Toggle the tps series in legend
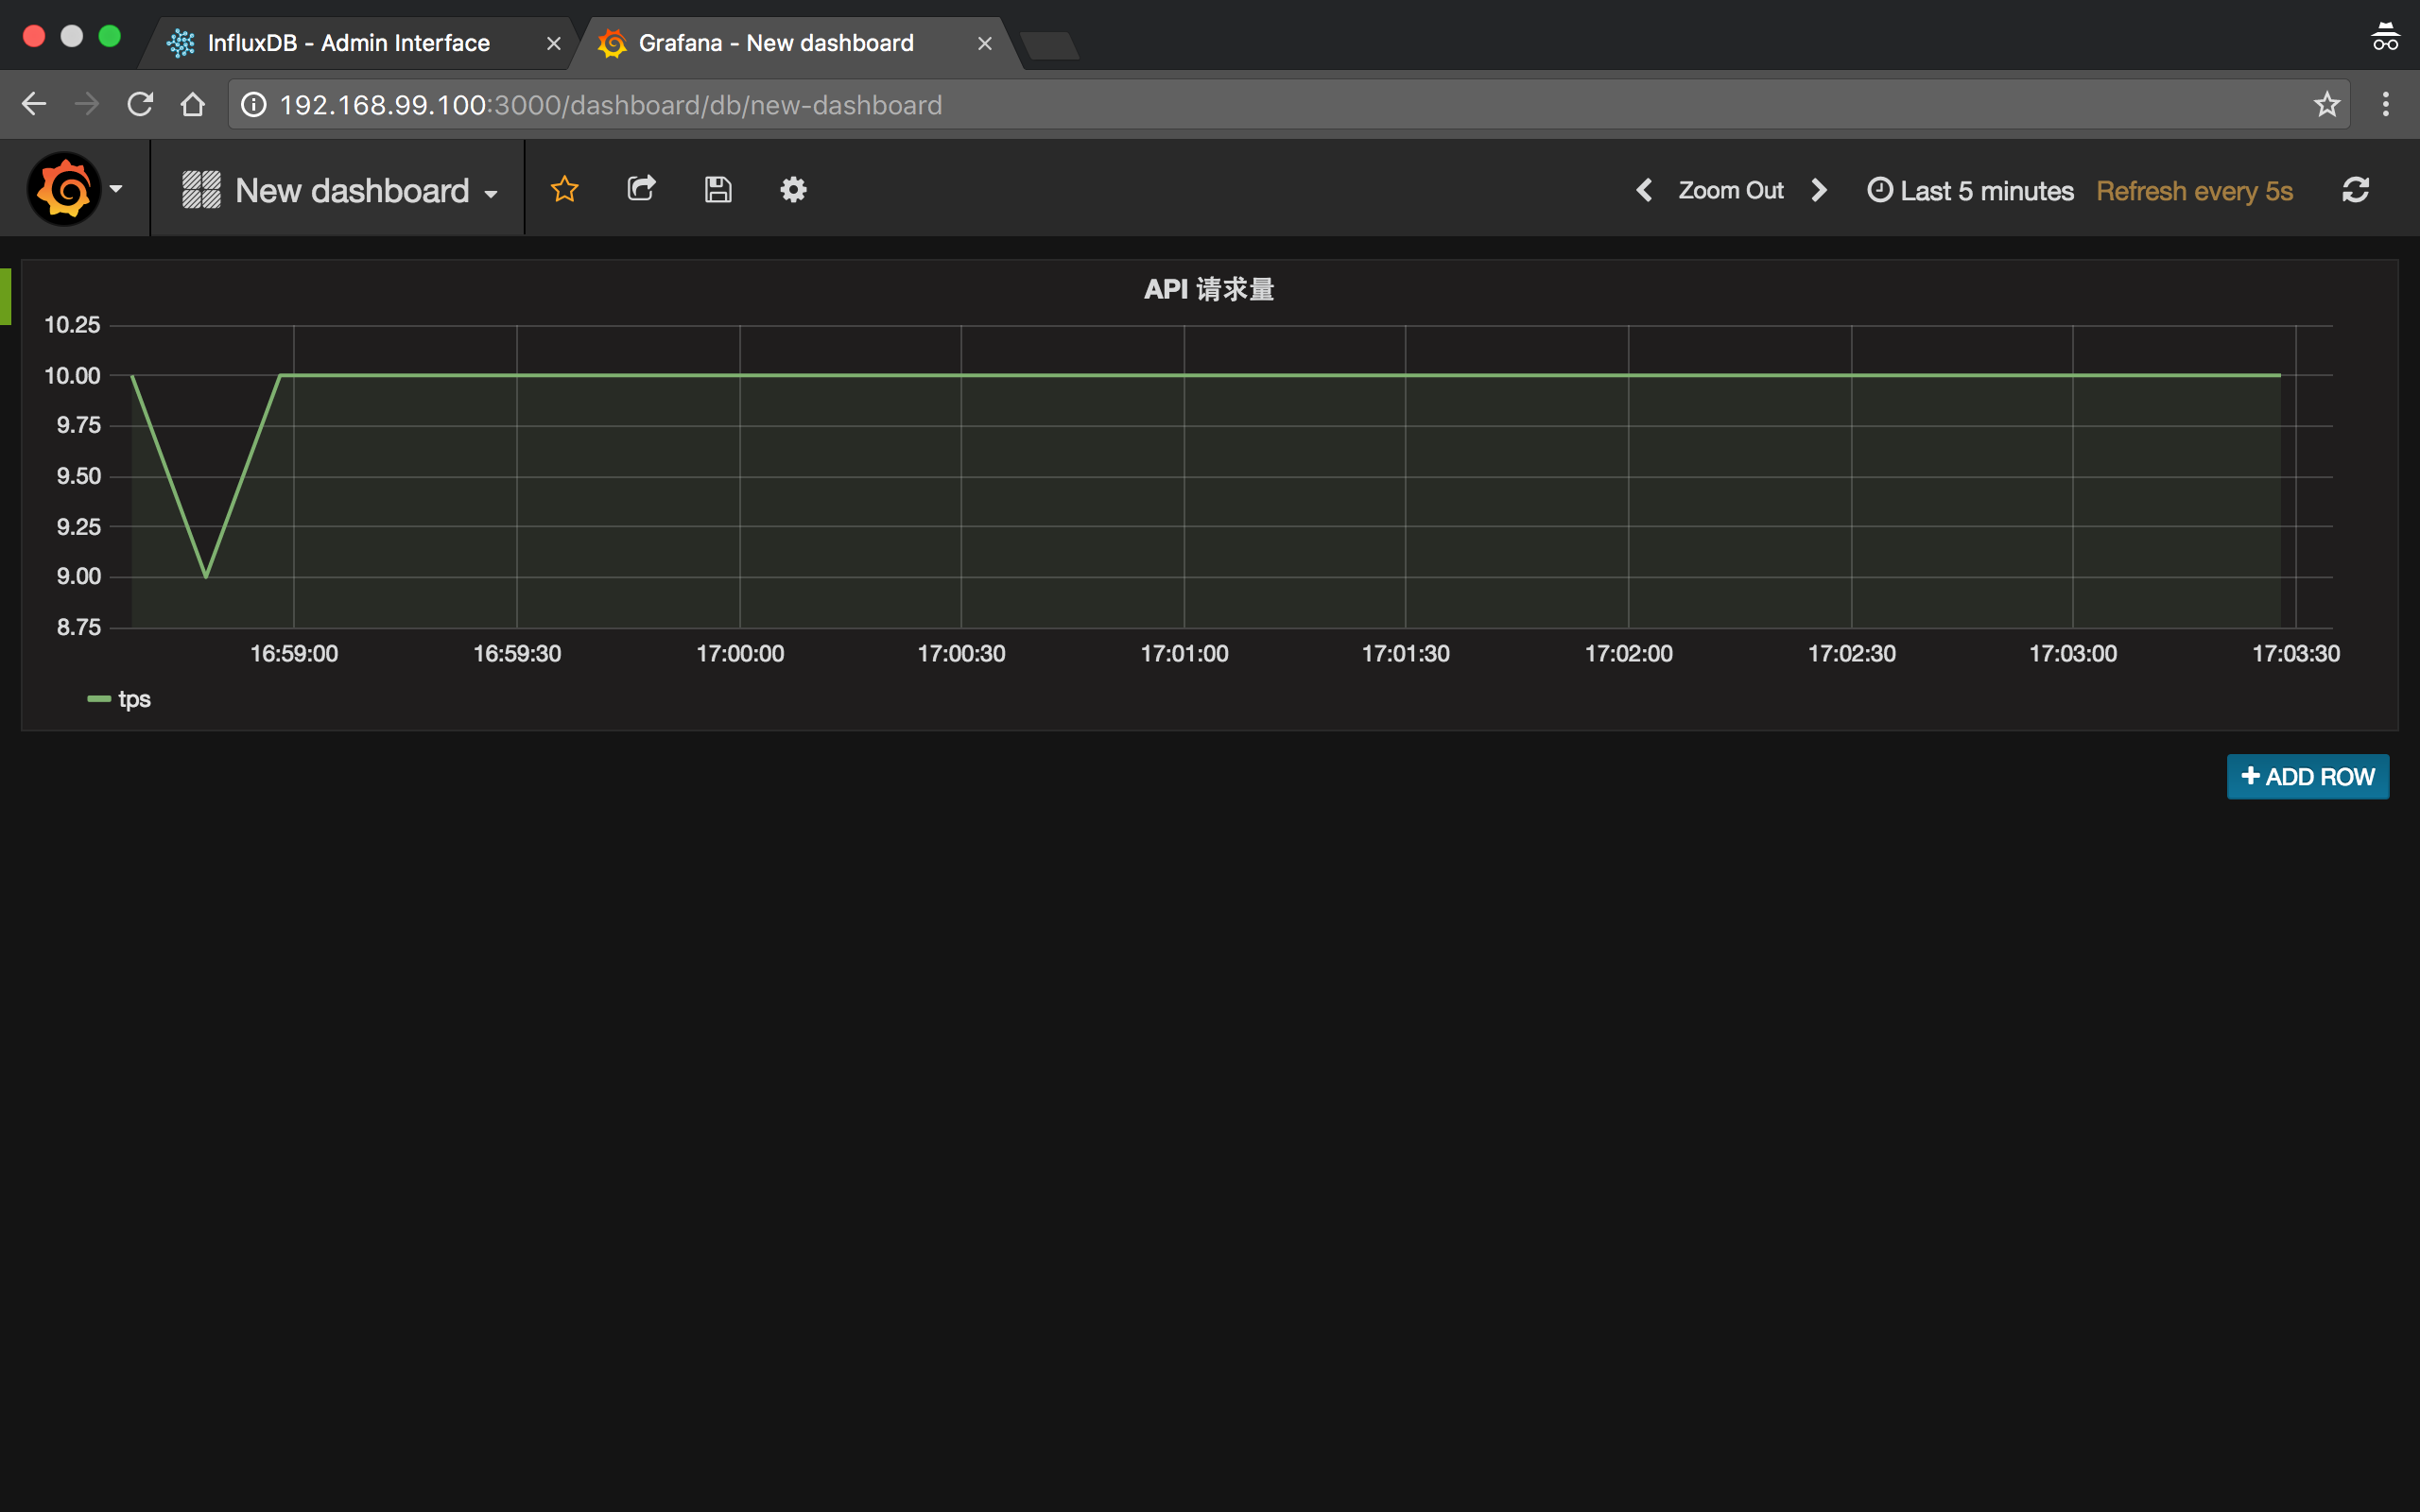2420x1512 pixels. tap(134, 699)
